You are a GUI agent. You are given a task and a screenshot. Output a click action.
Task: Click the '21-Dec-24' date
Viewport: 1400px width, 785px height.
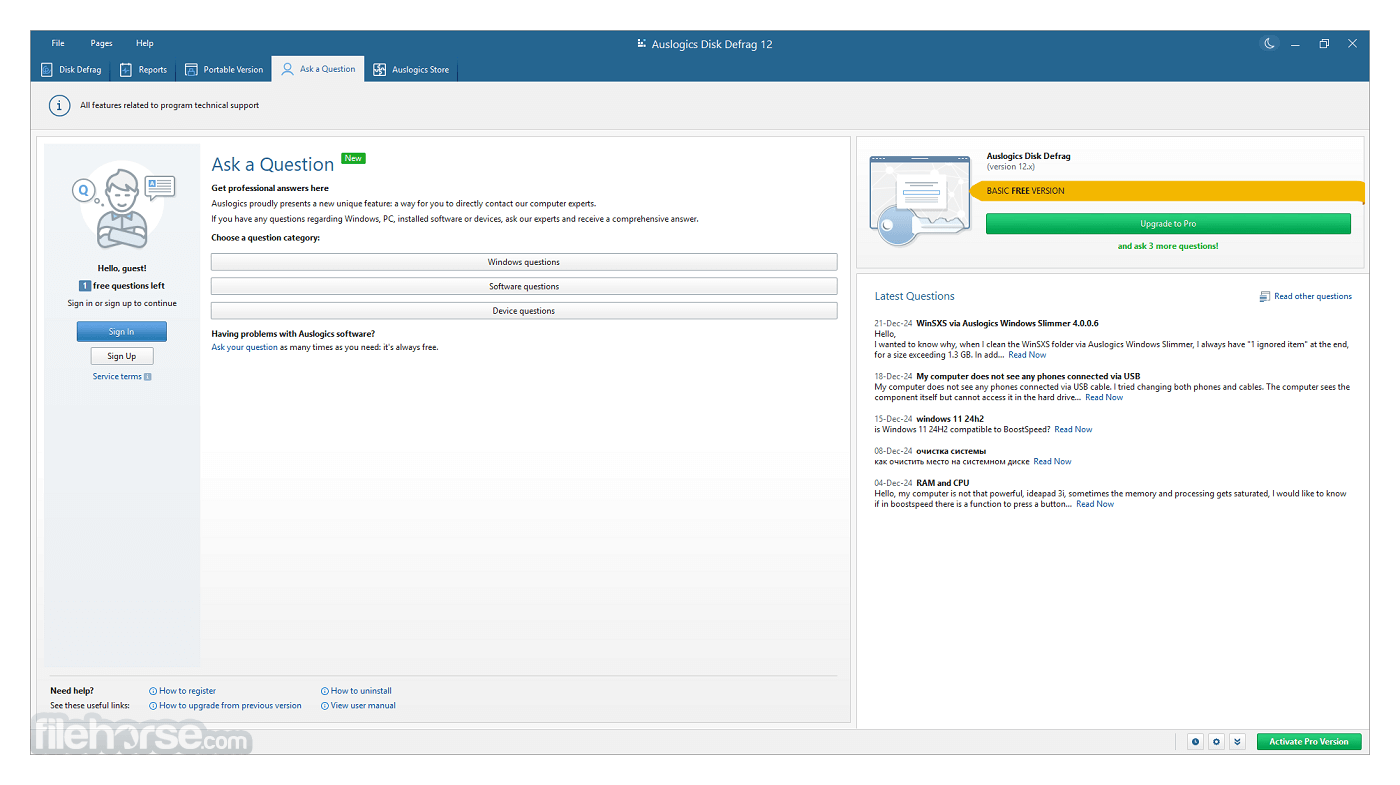tap(893, 324)
